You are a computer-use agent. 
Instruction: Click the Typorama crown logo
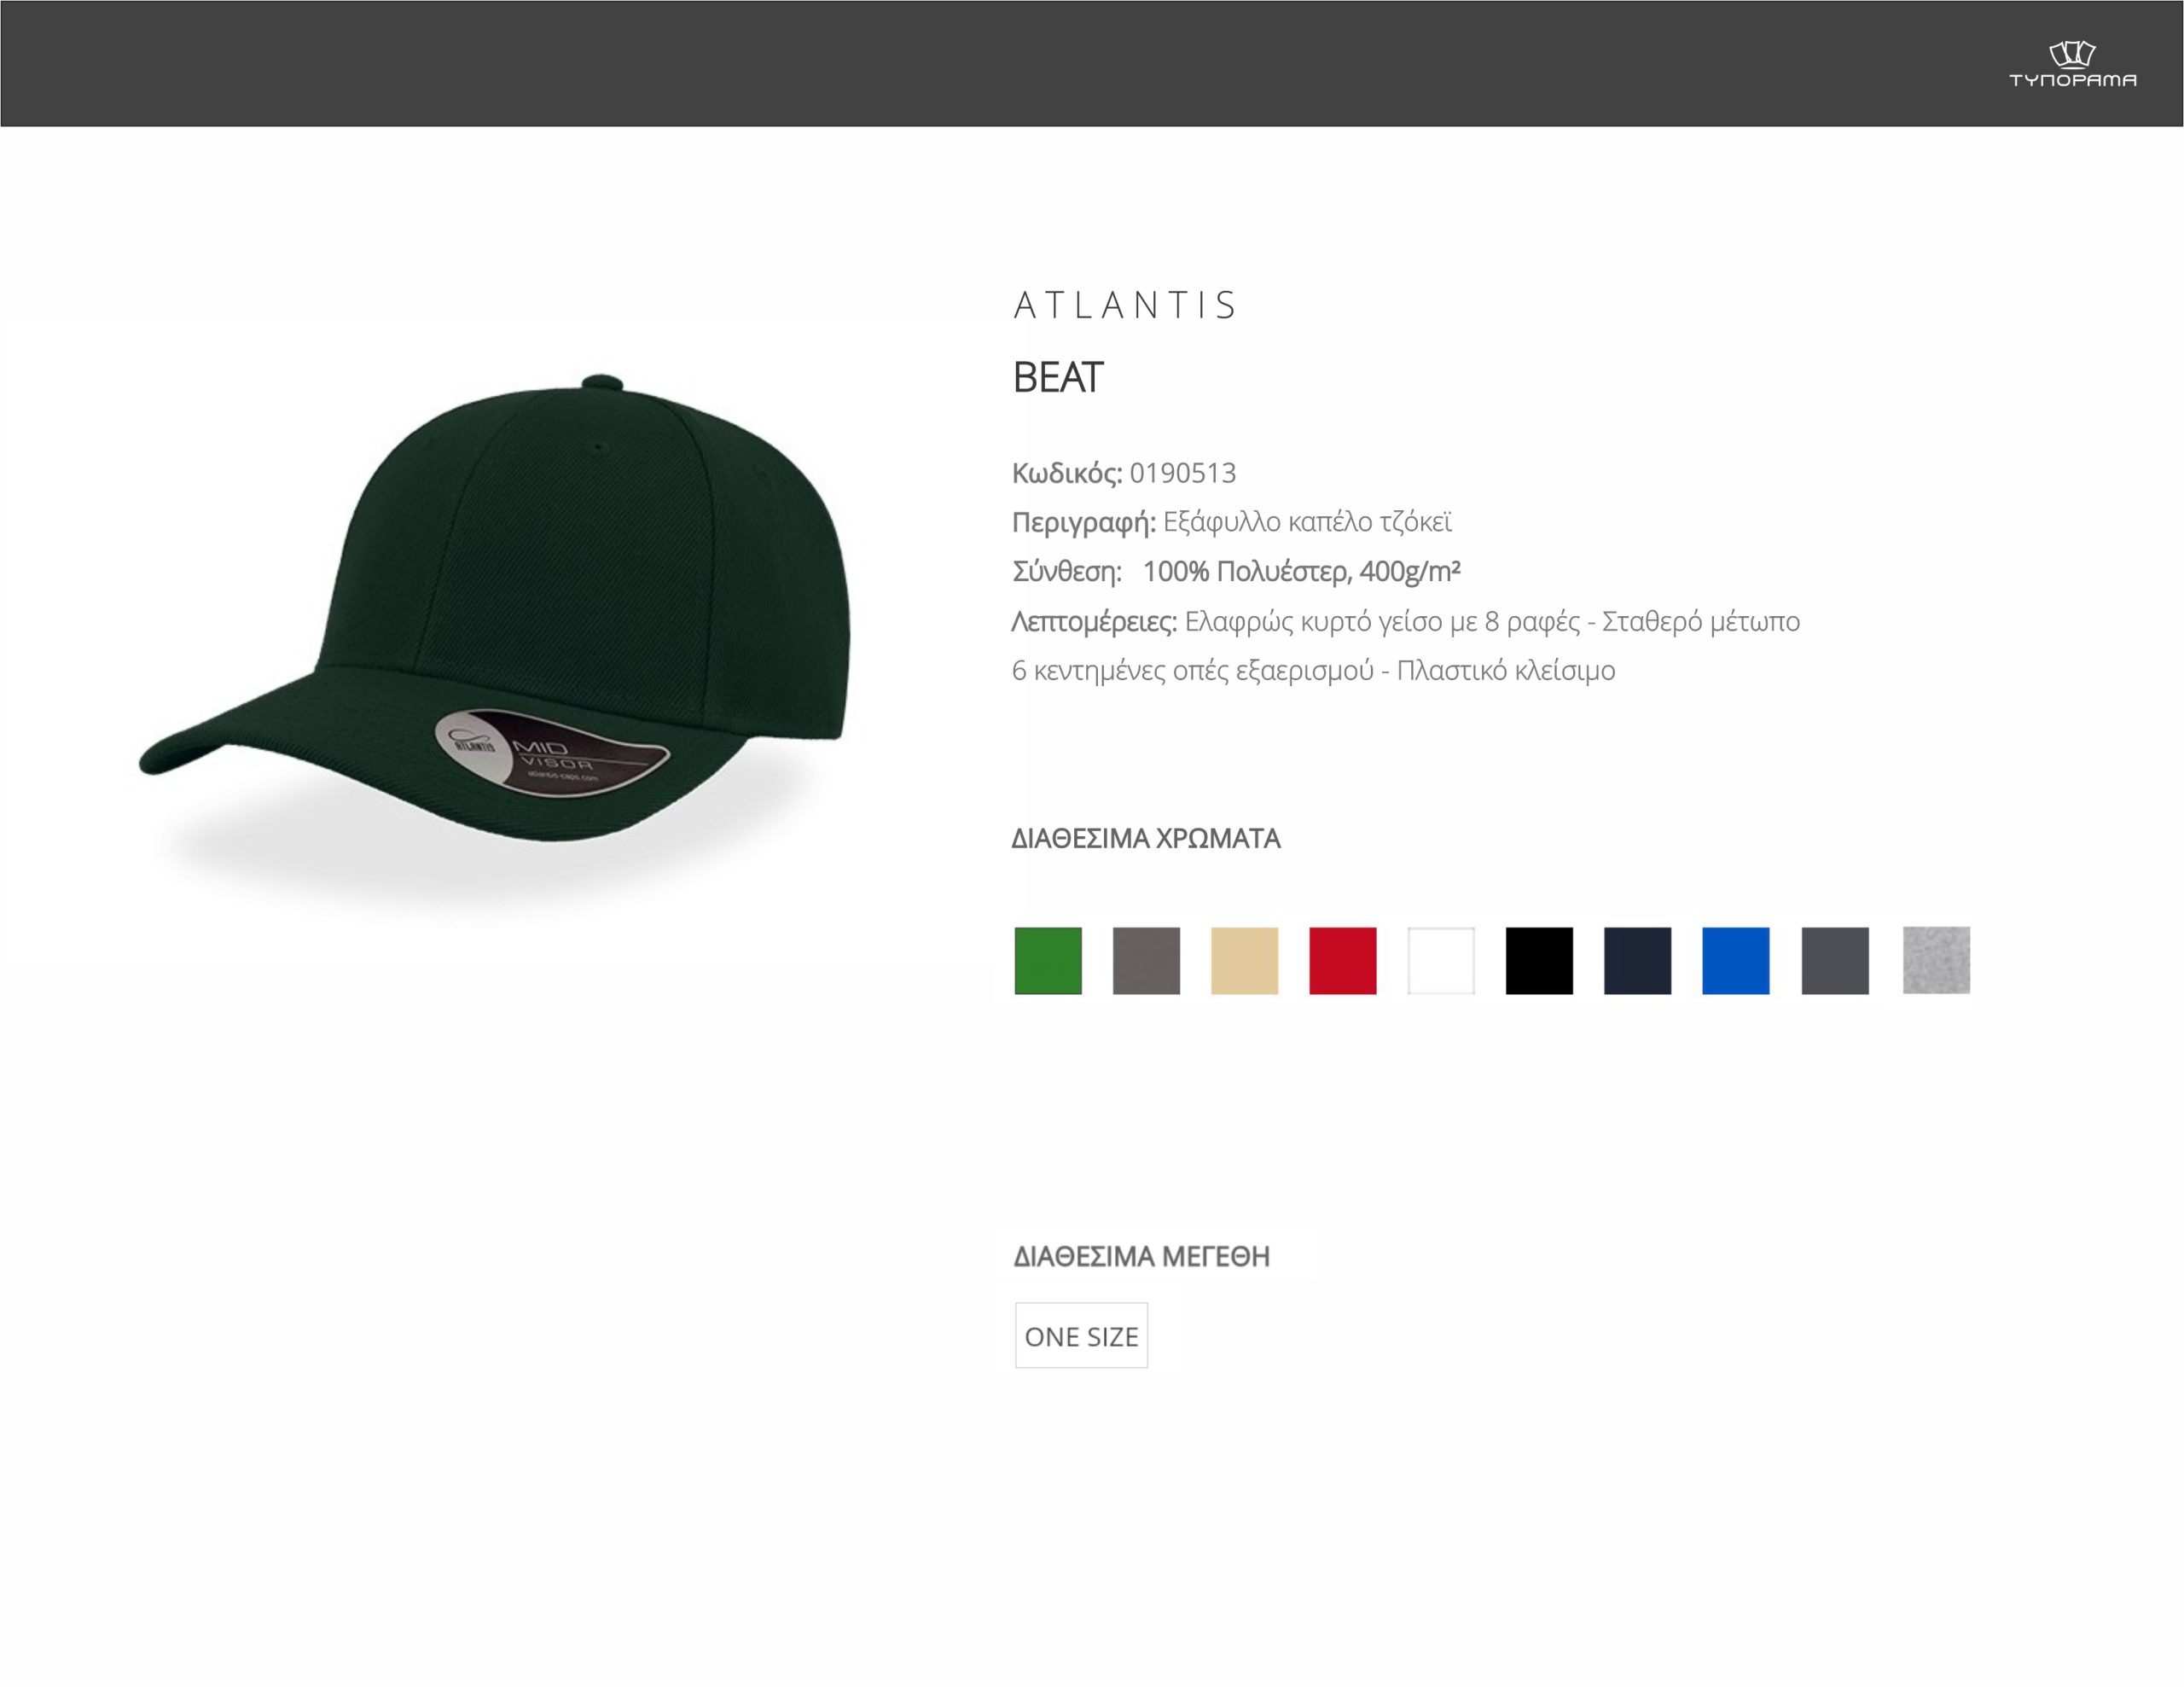pos(2072,65)
